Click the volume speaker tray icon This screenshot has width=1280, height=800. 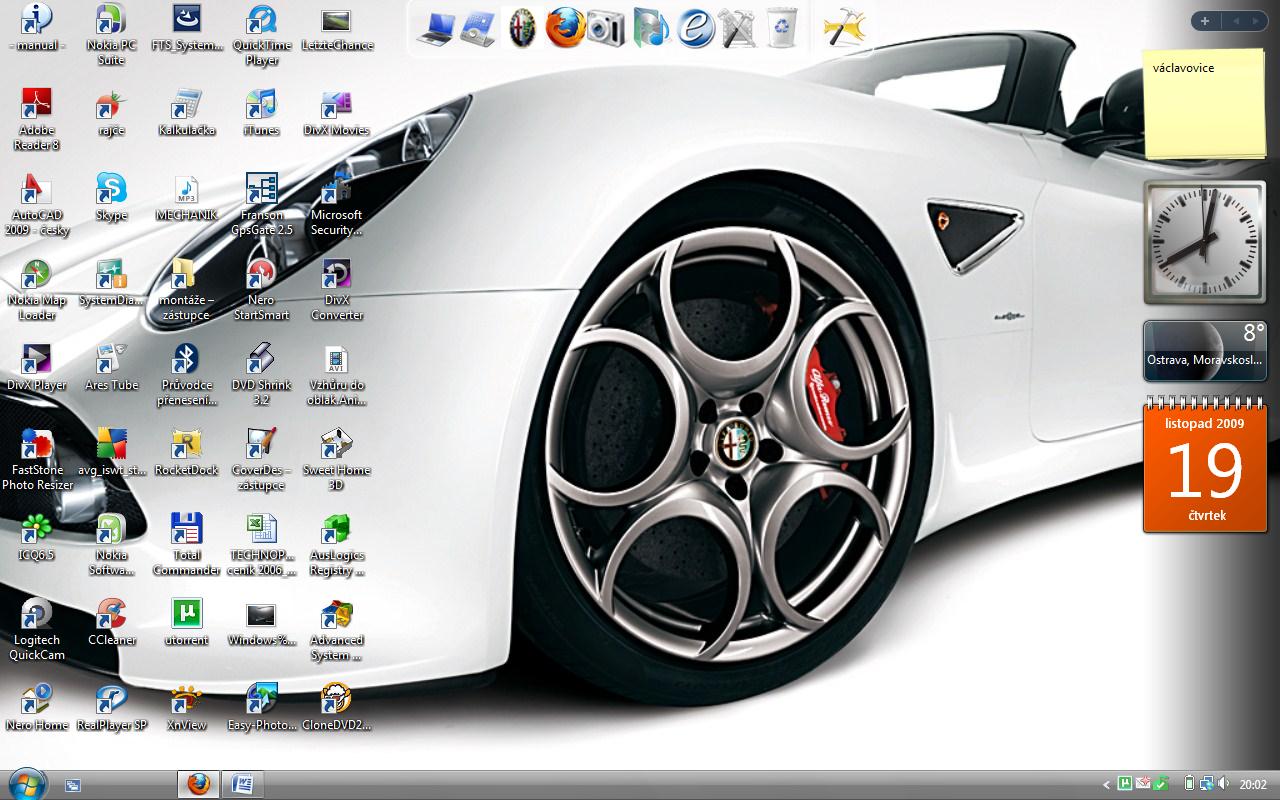(x=1225, y=784)
